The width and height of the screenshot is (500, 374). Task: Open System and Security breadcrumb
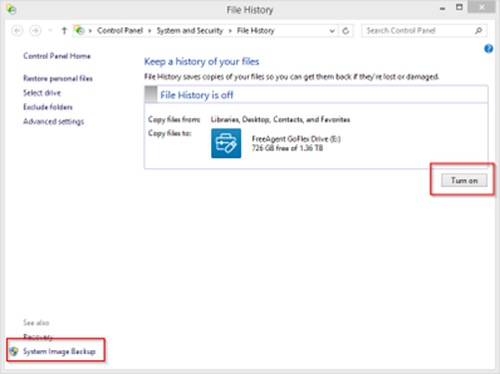click(190, 31)
